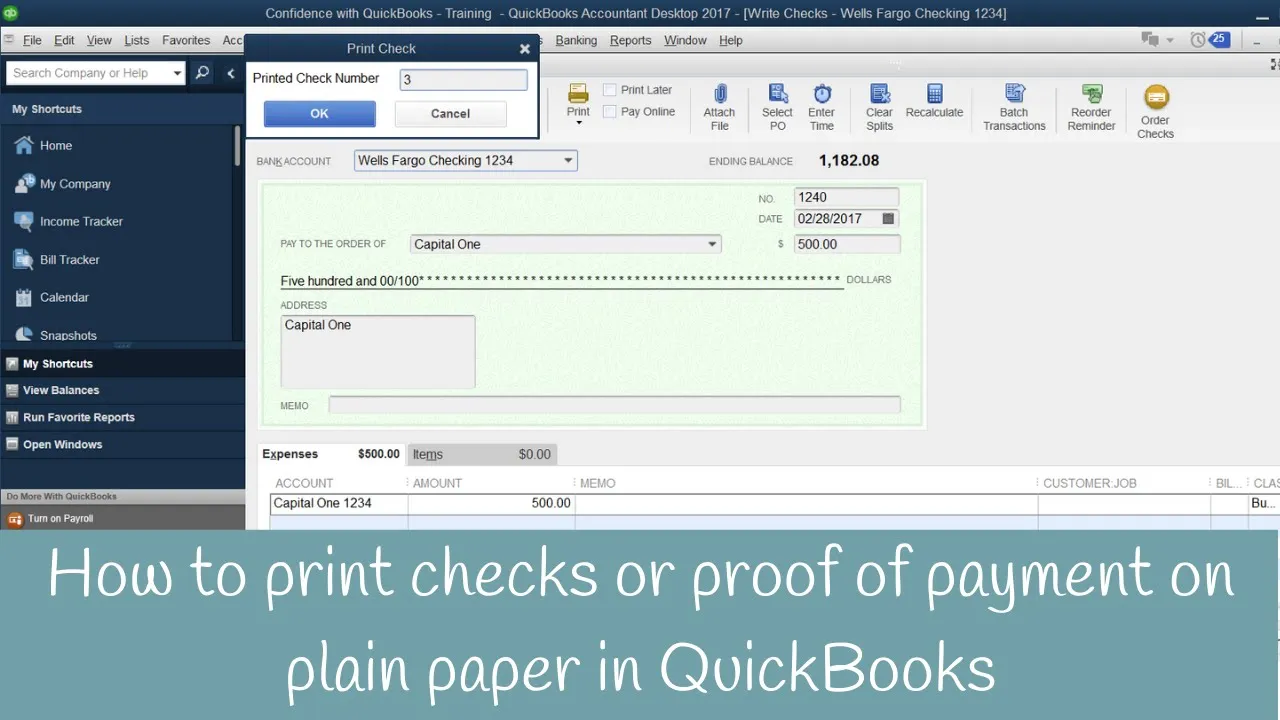Expand the Pay to the Order Of dropdown

tap(712, 244)
